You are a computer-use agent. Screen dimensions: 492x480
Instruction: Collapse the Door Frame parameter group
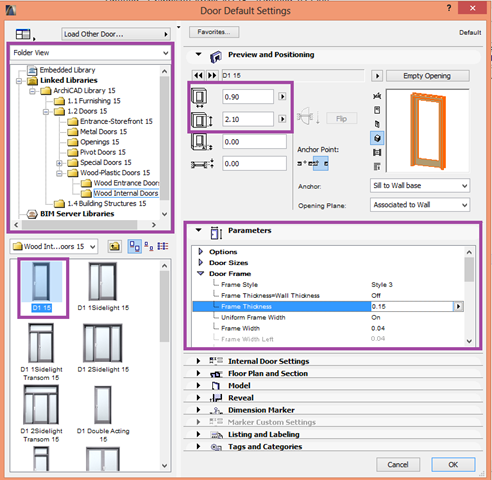(201, 273)
